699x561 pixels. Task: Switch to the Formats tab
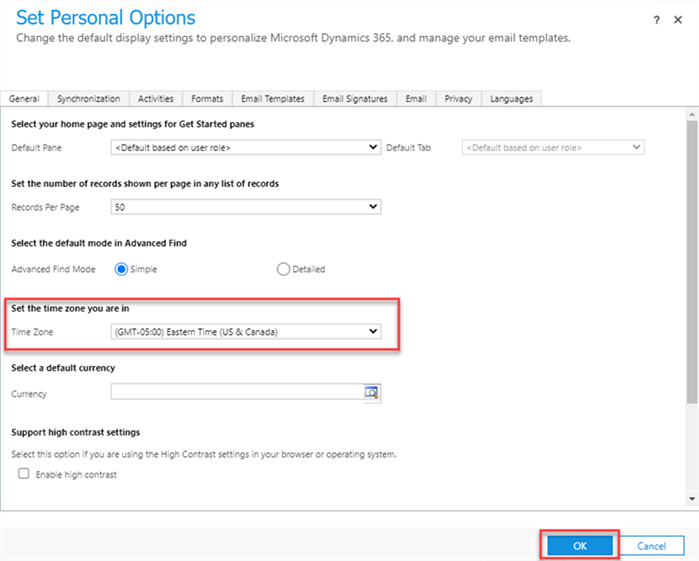coord(207,99)
